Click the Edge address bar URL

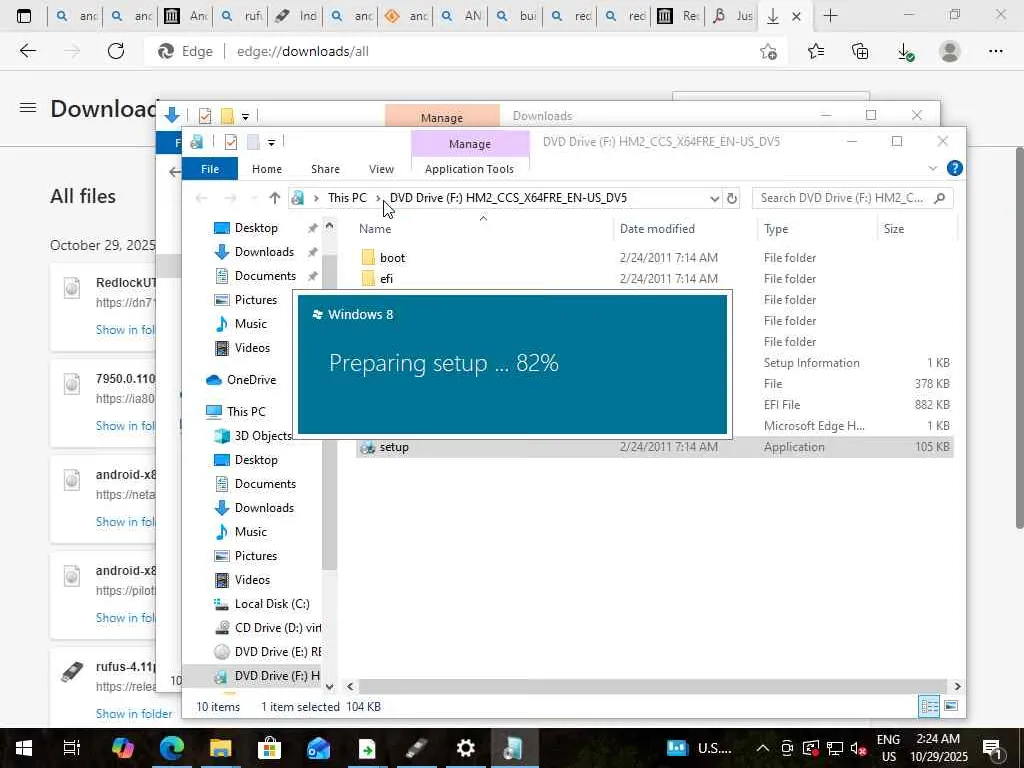(x=302, y=51)
